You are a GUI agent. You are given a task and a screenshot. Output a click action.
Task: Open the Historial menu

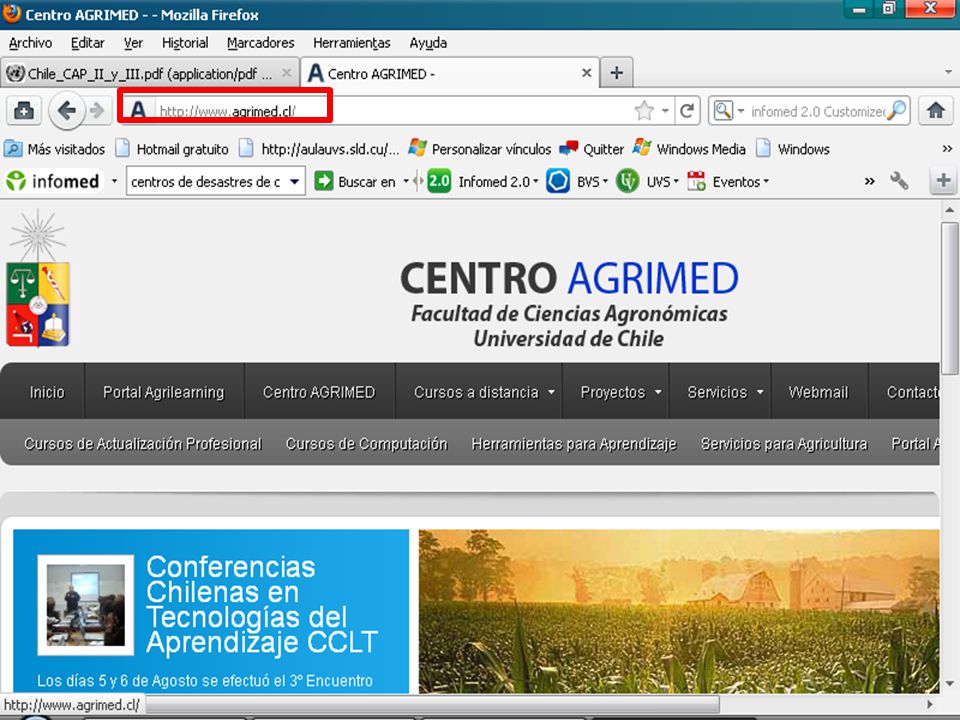pos(185,43)
